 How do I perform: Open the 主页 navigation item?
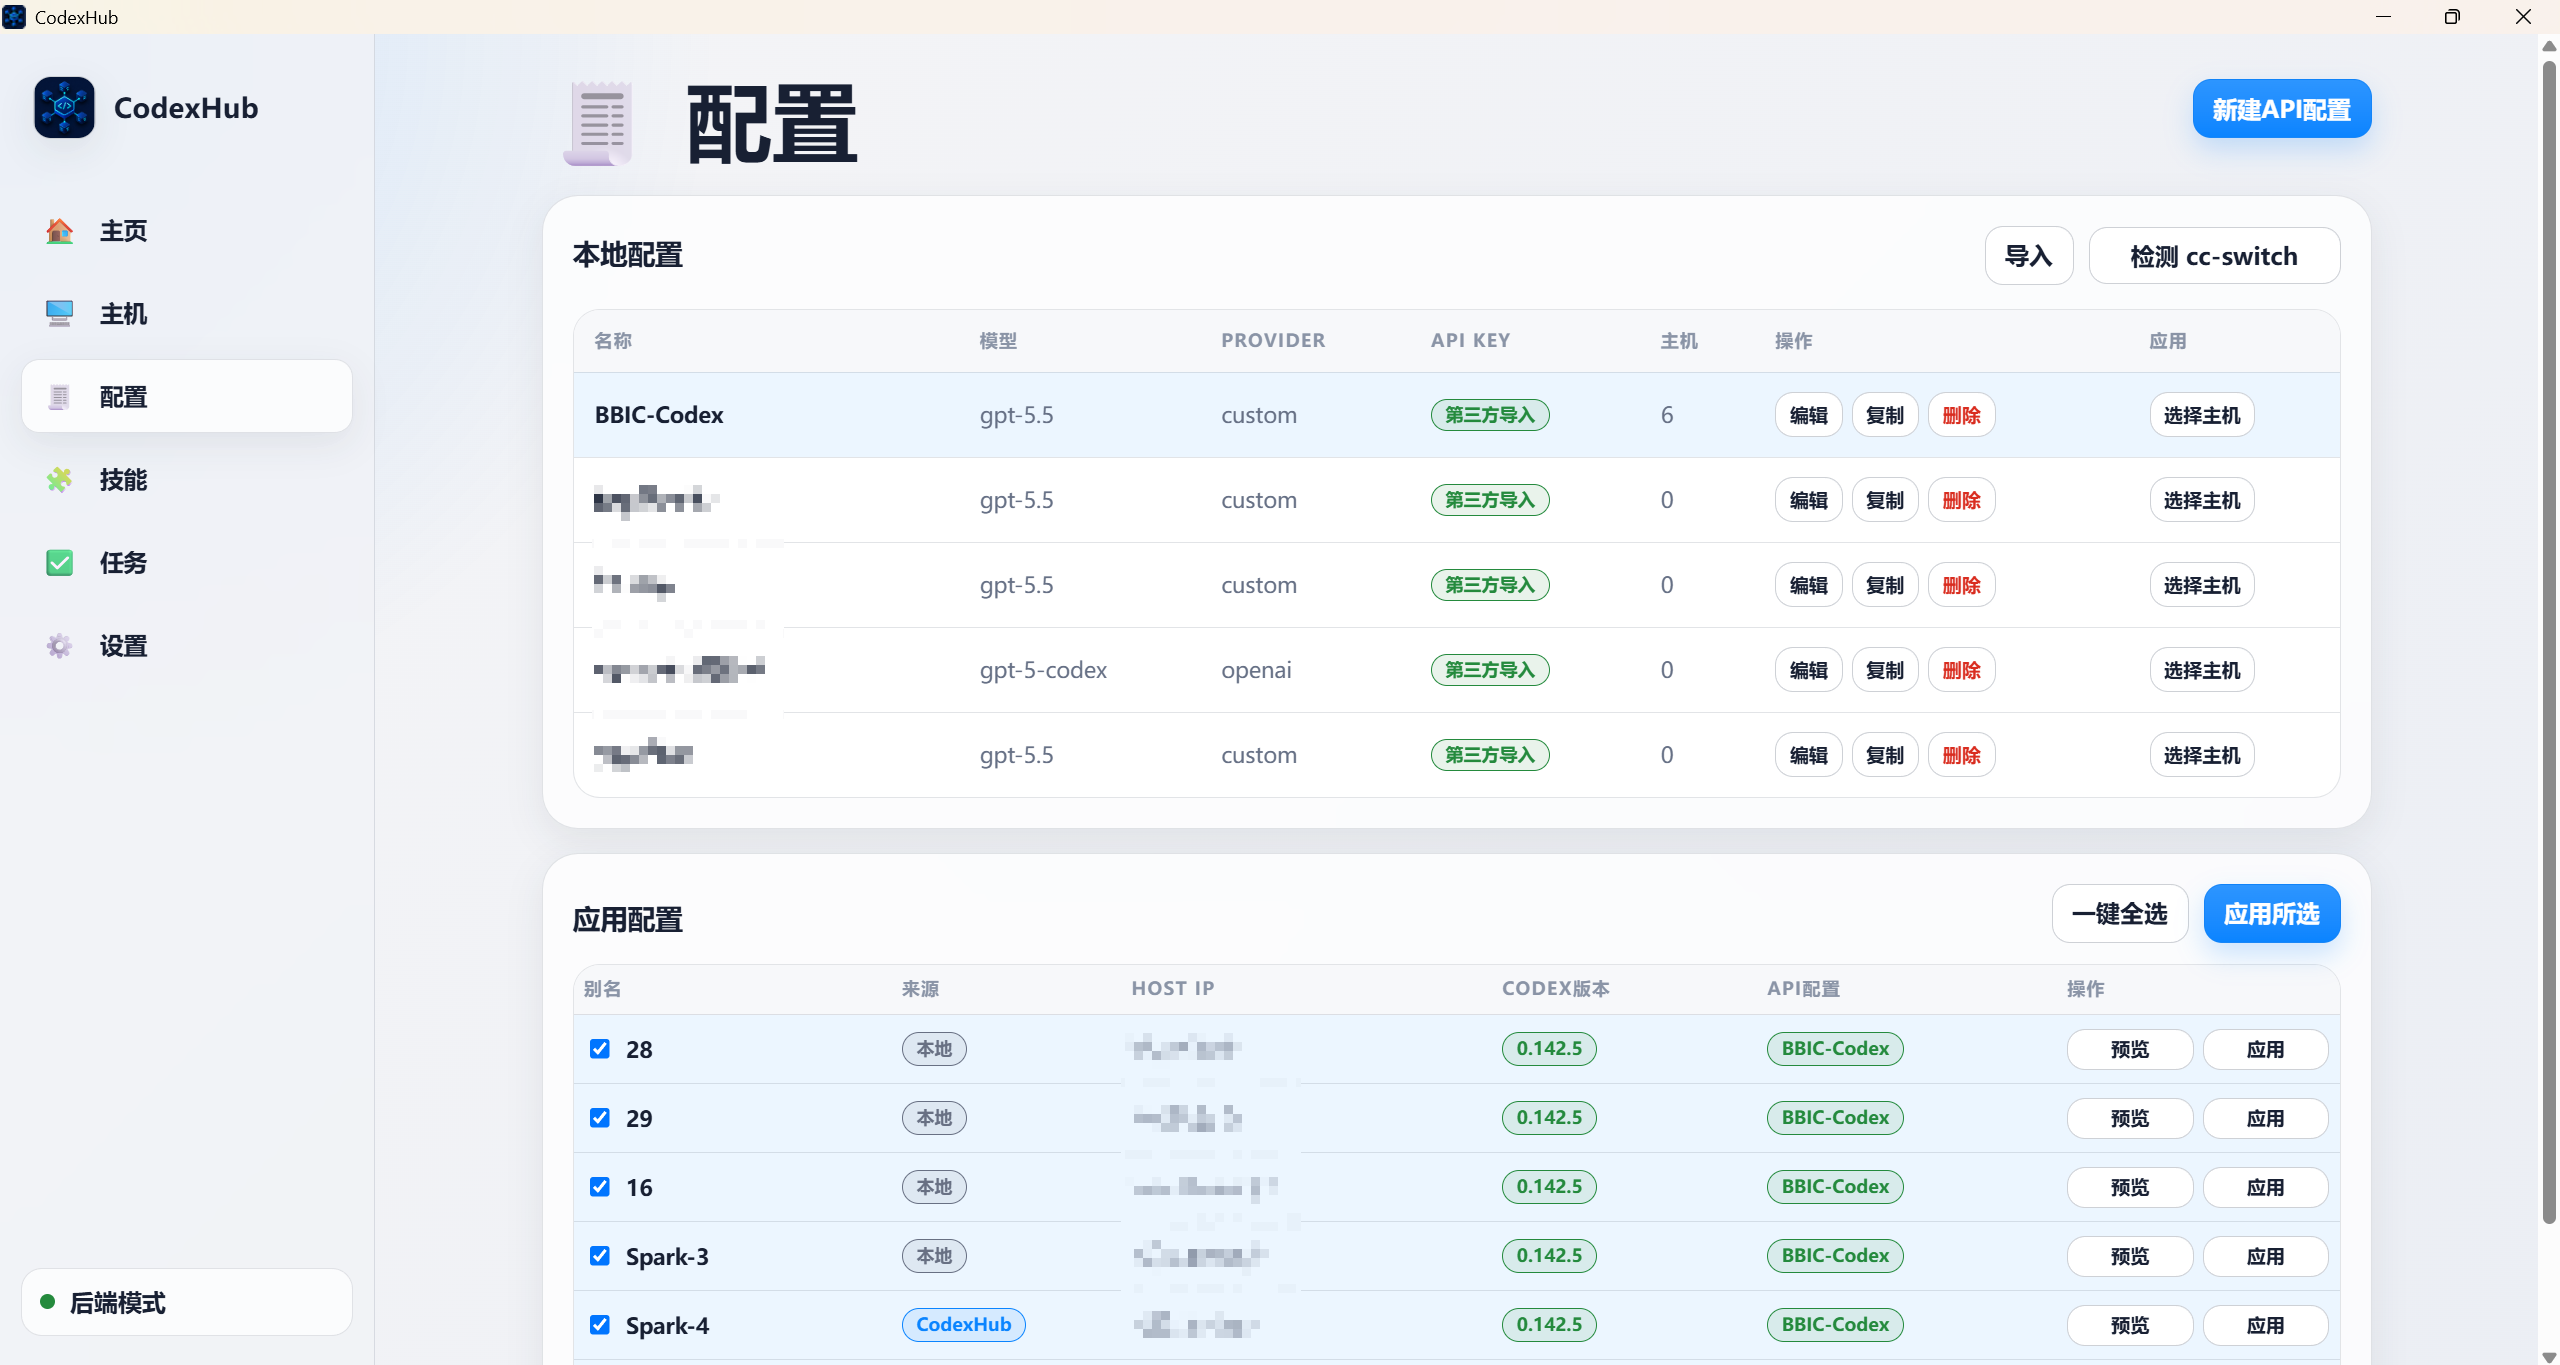coord(187,231)
